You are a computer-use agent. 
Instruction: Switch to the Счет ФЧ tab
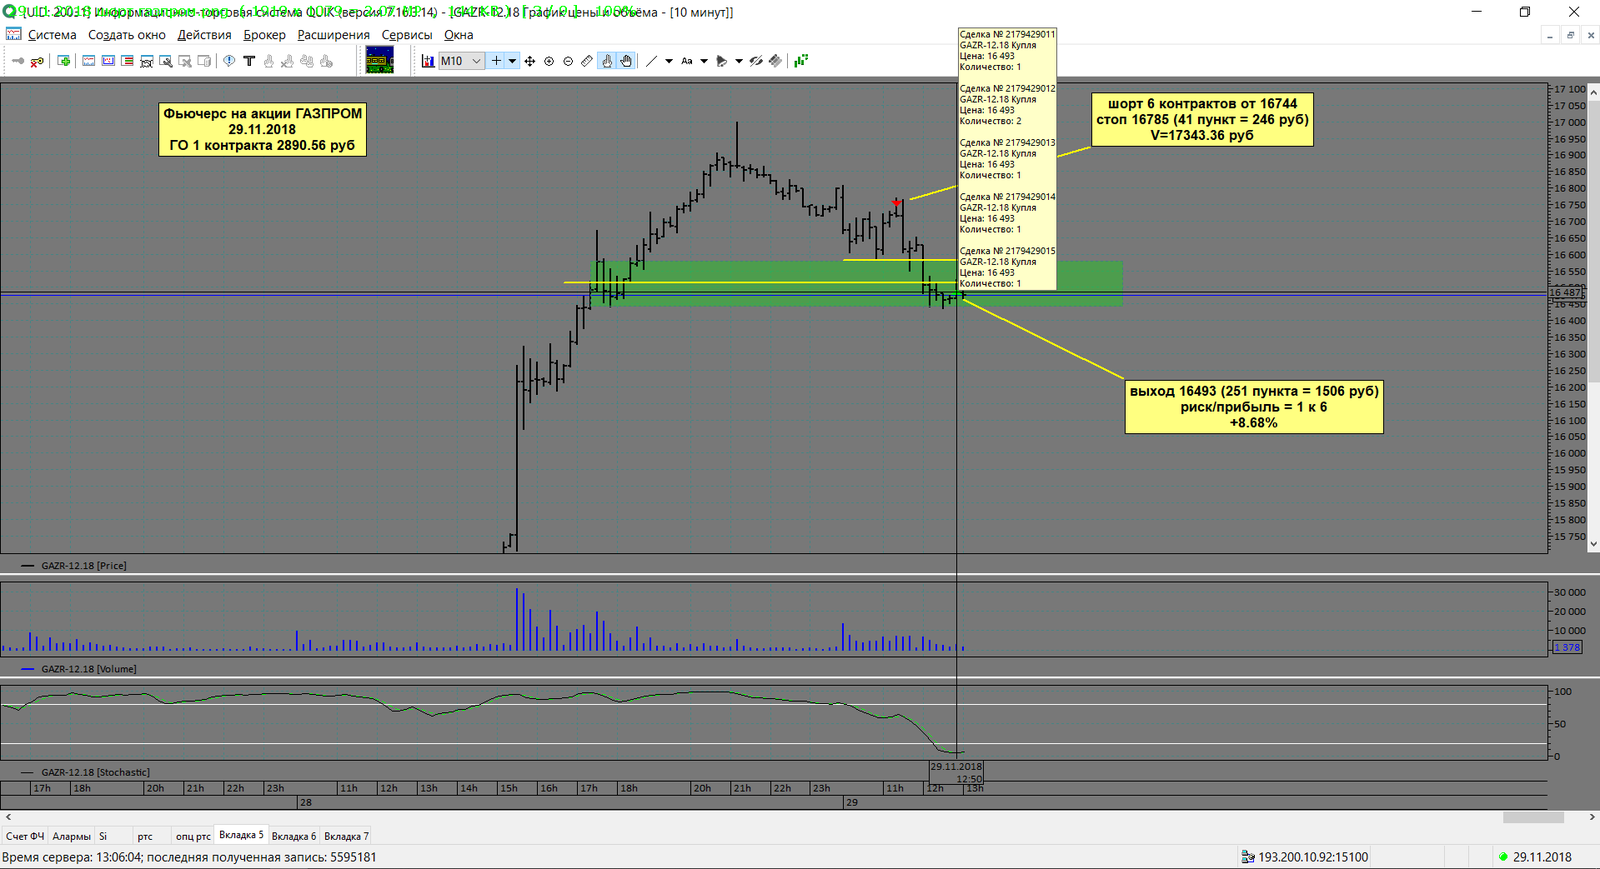point(25,836)
